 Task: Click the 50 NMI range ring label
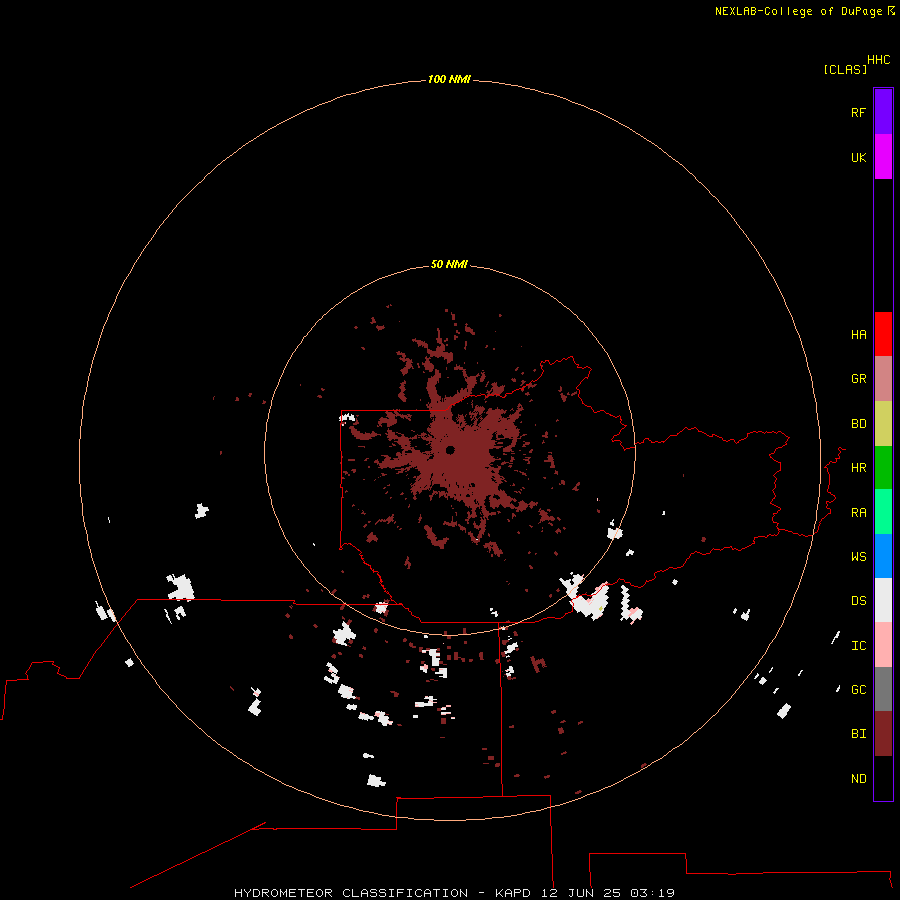coord(449,264)
